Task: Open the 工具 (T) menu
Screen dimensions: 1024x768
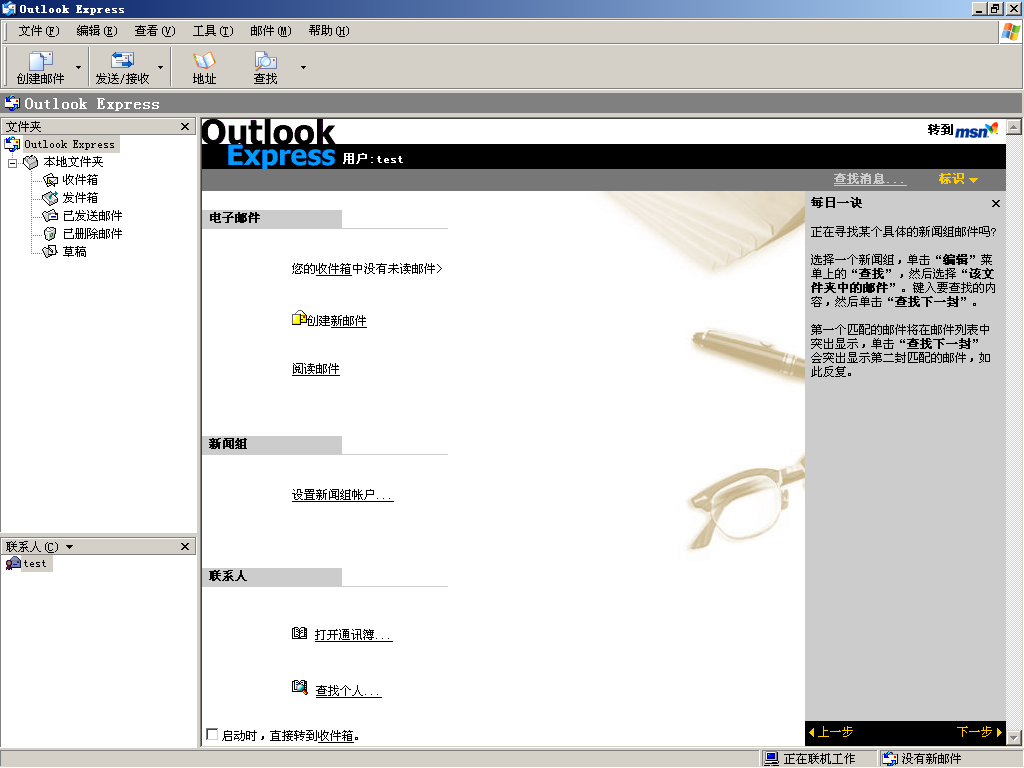Action: (213, 31)
